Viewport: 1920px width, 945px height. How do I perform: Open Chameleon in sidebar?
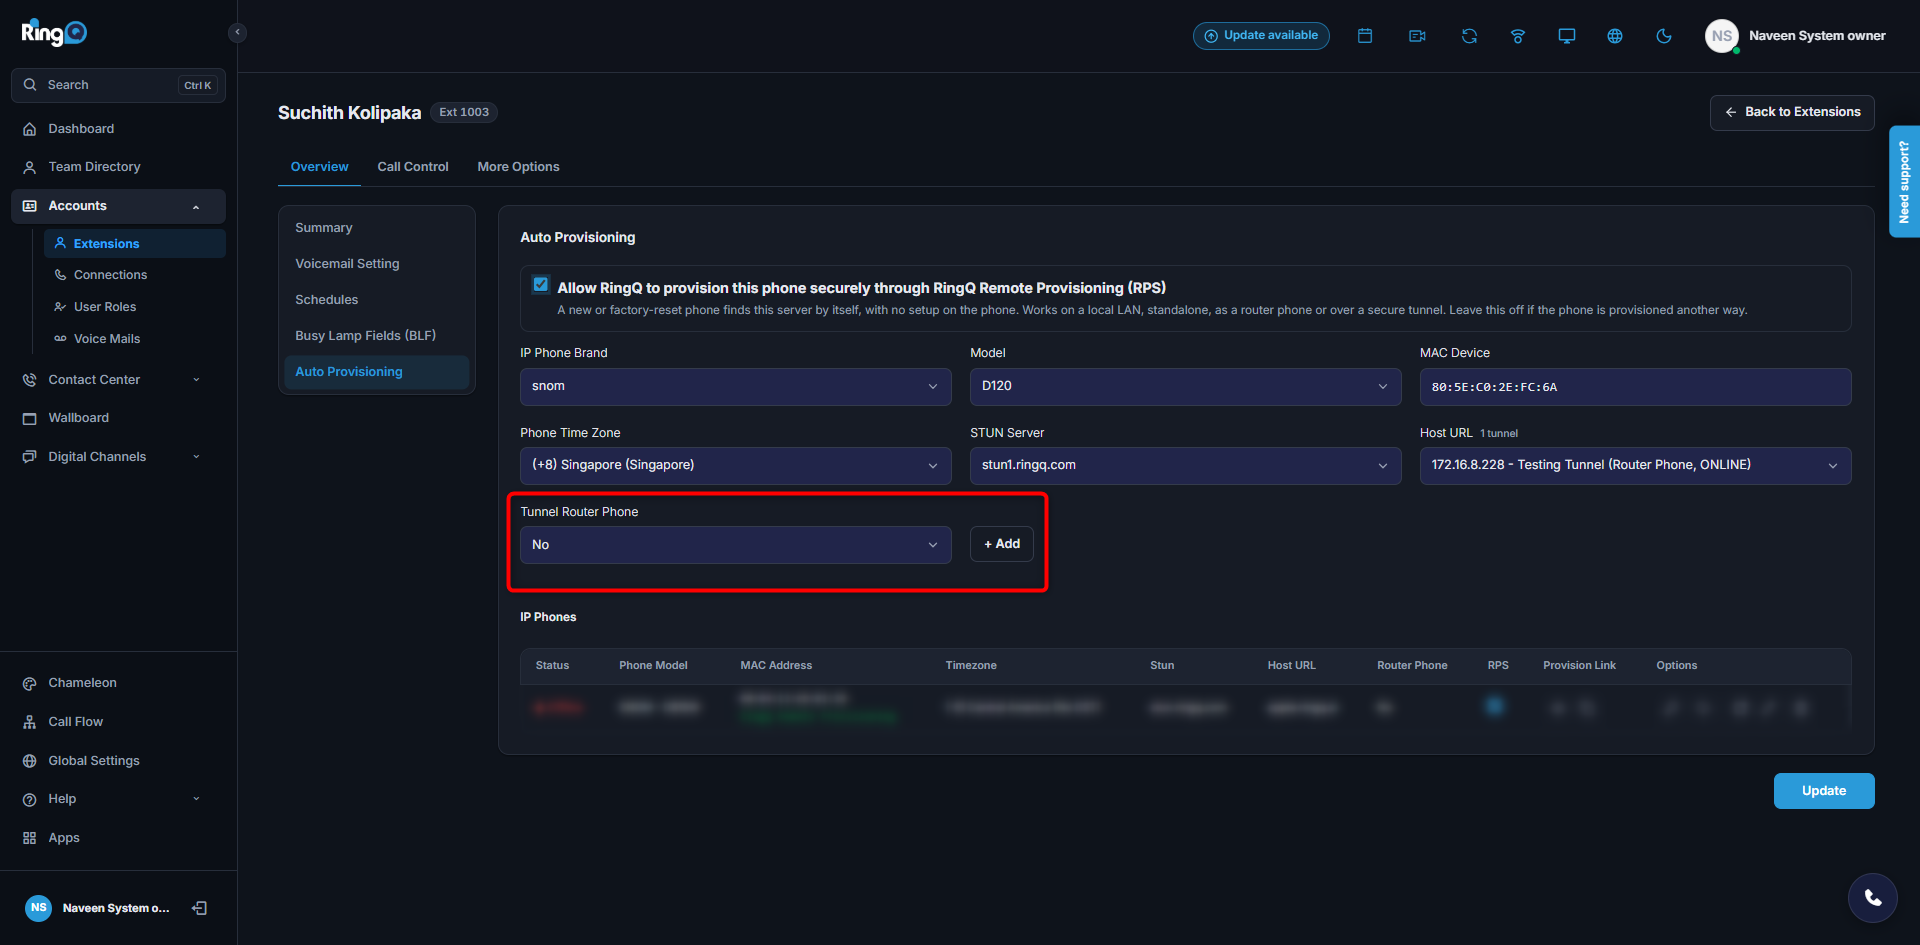(118, 683)
